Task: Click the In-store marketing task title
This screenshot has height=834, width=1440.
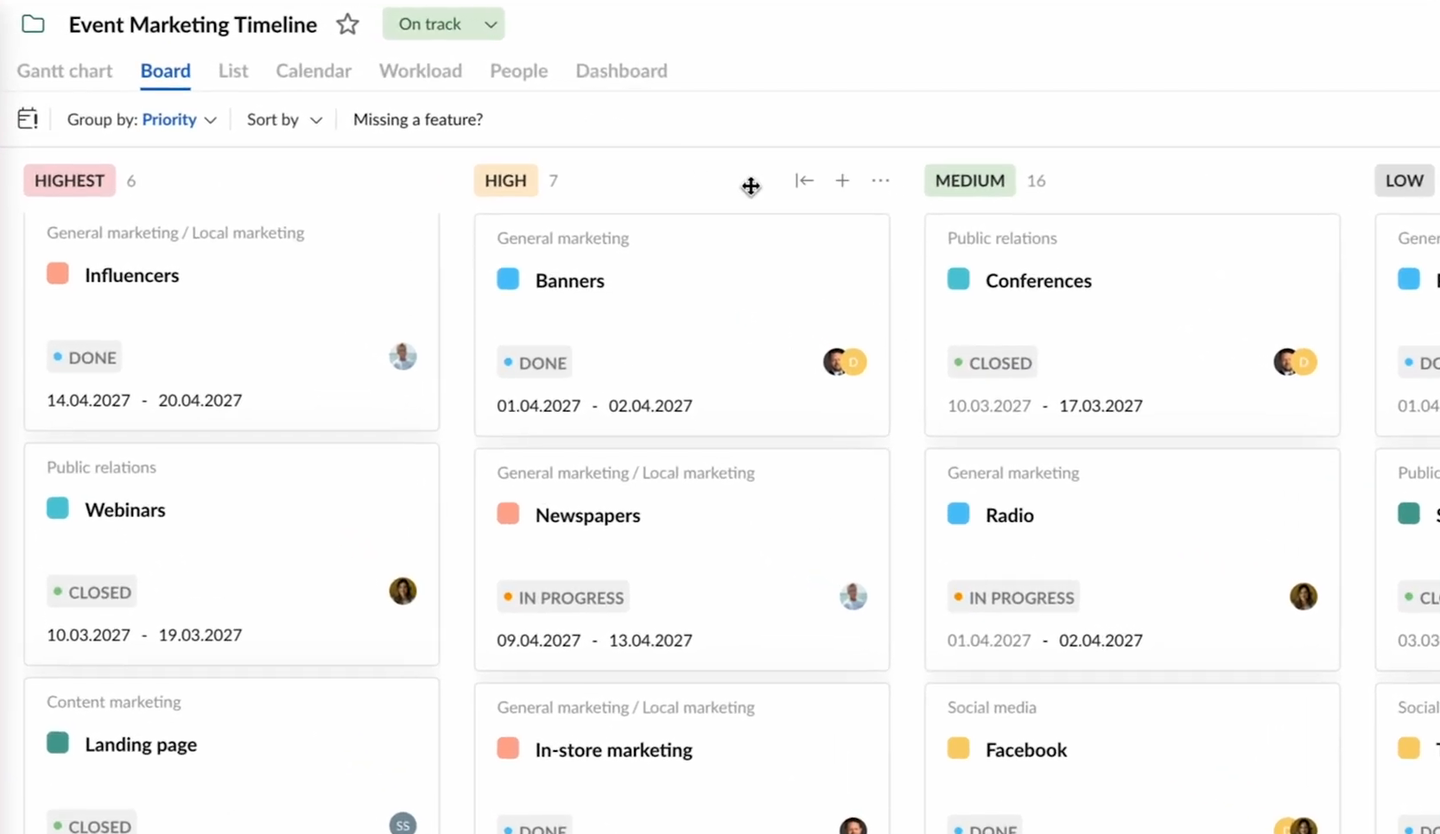Action: pyautogui.click(x=614, y=749)
